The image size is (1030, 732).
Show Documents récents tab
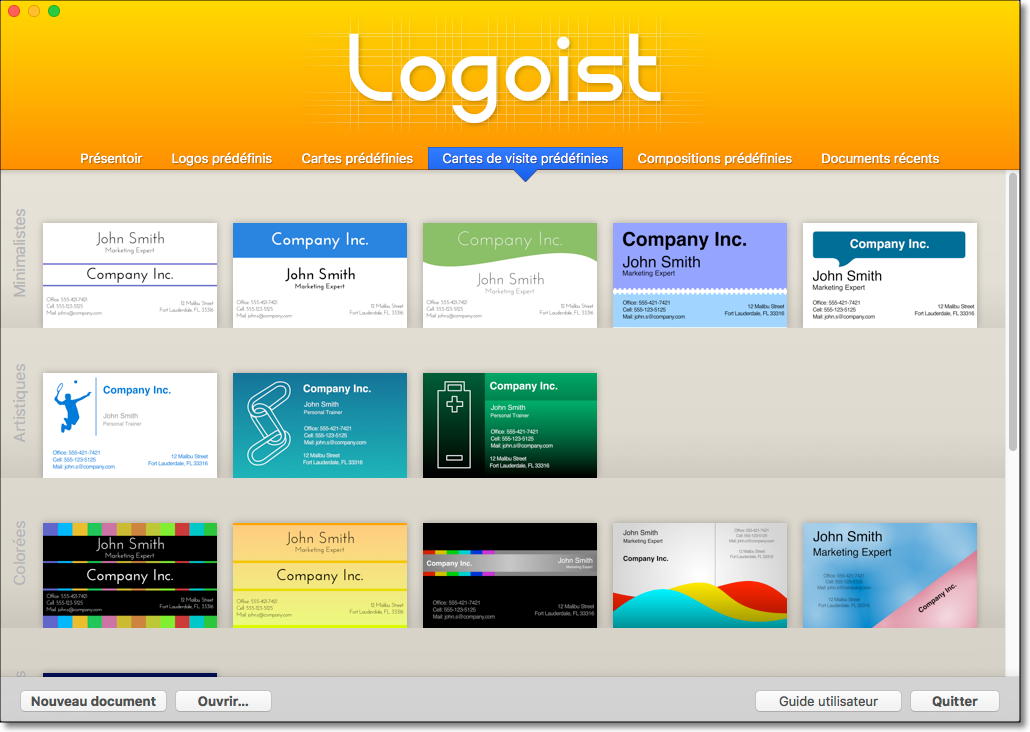point(880,158)
